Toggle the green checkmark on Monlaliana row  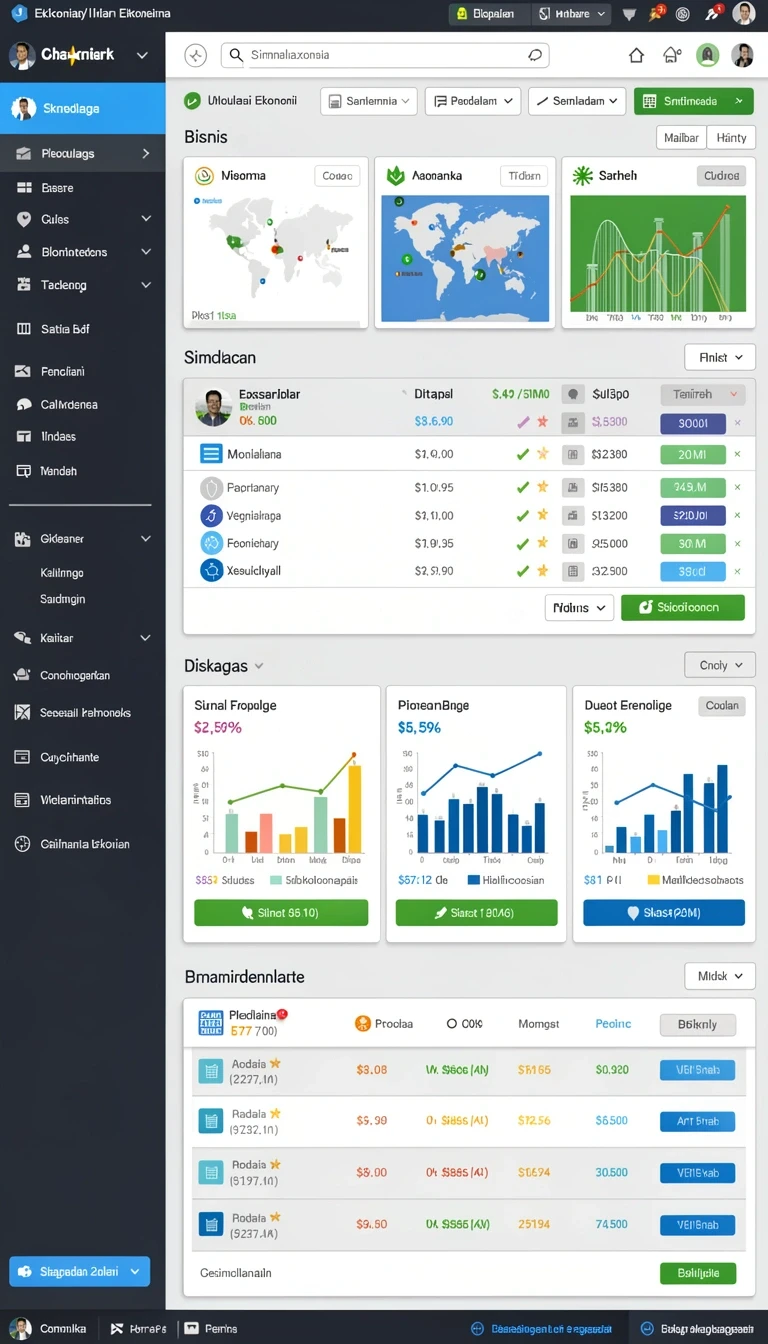pos(522,454)
